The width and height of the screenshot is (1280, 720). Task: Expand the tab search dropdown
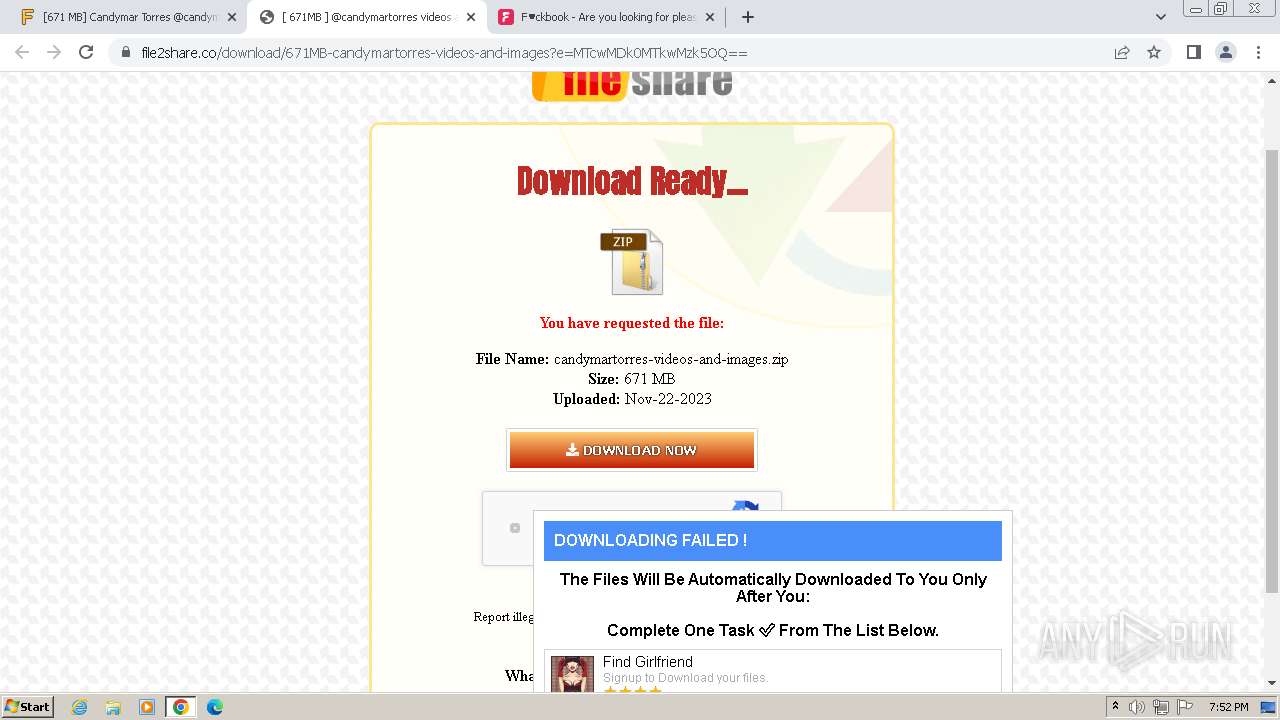[x=1160, y=17]
